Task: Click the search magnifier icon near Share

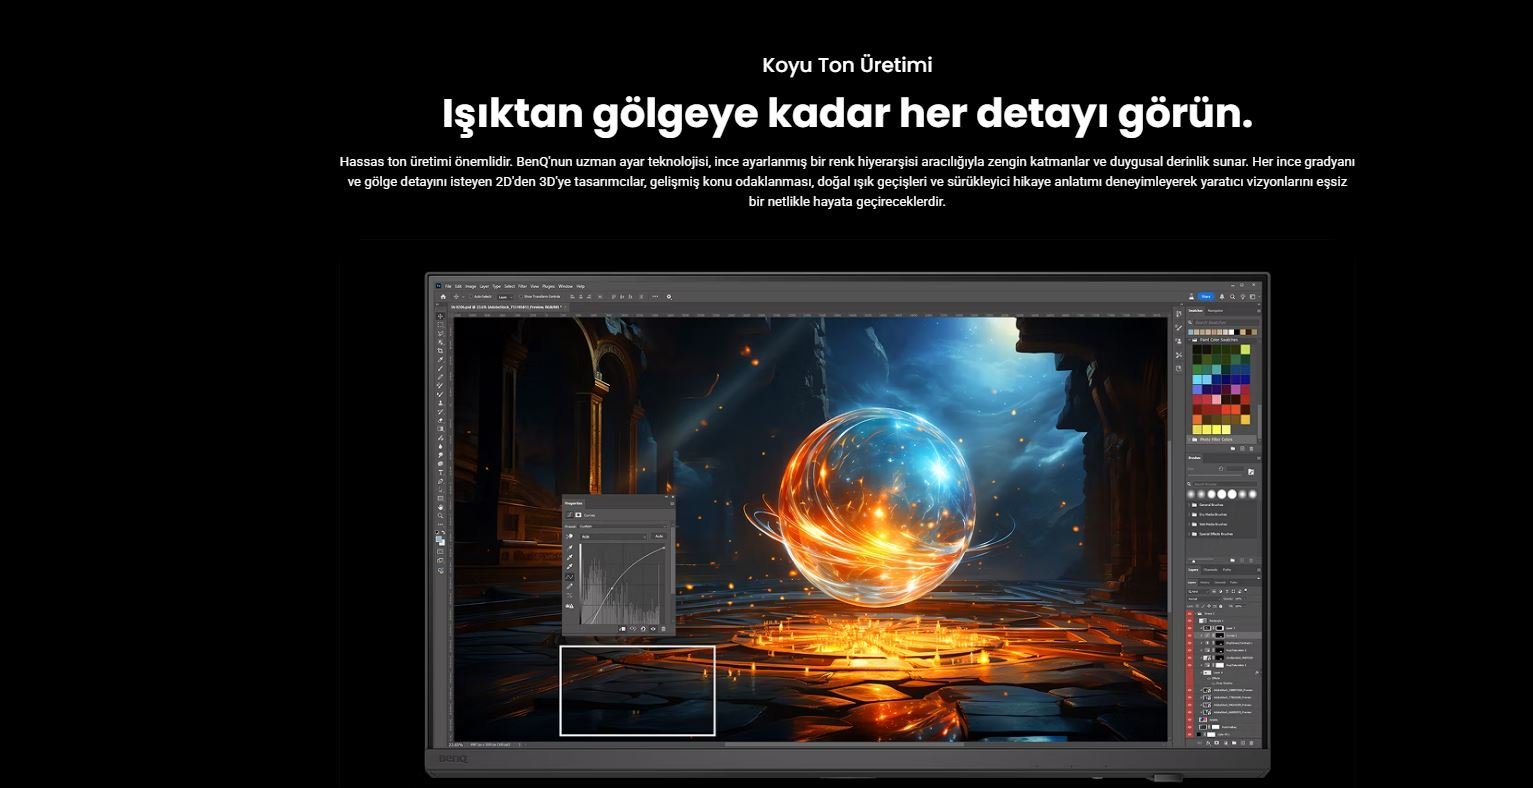Action: [x=1231, y=296]
